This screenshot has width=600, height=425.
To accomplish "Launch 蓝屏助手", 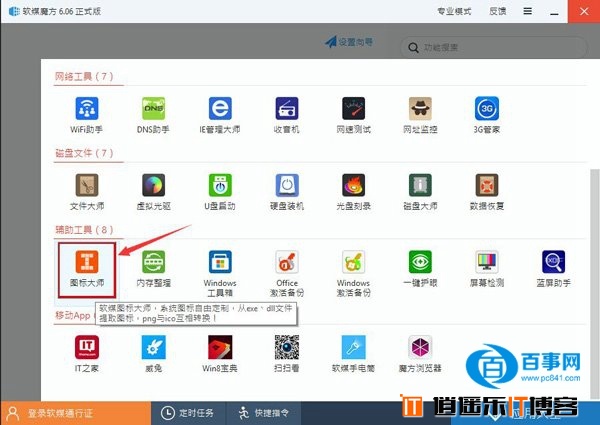I will pos(553,269).
